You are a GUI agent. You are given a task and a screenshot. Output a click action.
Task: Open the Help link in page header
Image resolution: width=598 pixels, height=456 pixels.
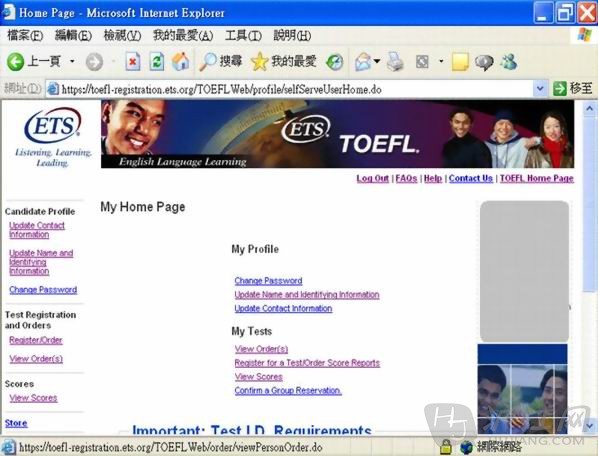(433, 178)
